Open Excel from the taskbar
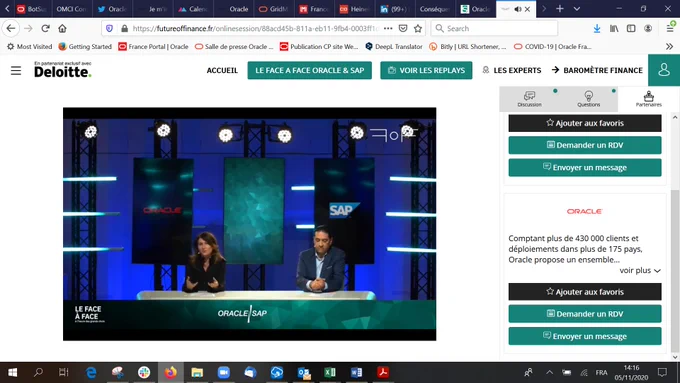The image size is (680, 383). click(x=330, y=372)
